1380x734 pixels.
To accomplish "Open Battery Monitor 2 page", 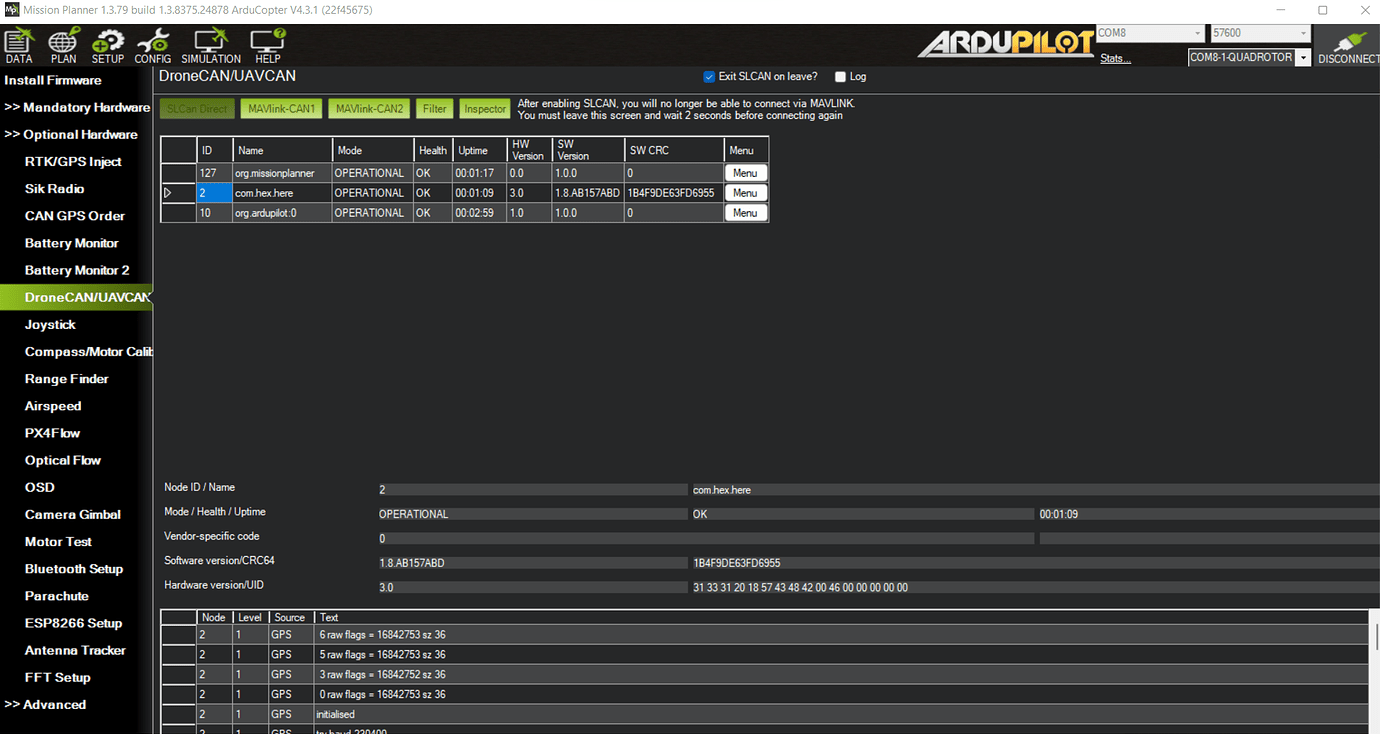I will tap(77, 270).
